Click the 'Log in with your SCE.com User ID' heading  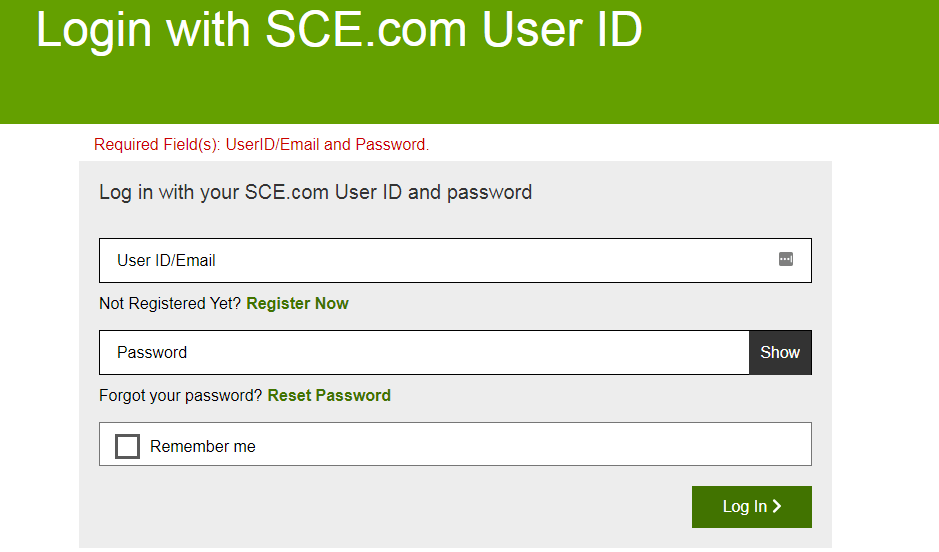315,192
